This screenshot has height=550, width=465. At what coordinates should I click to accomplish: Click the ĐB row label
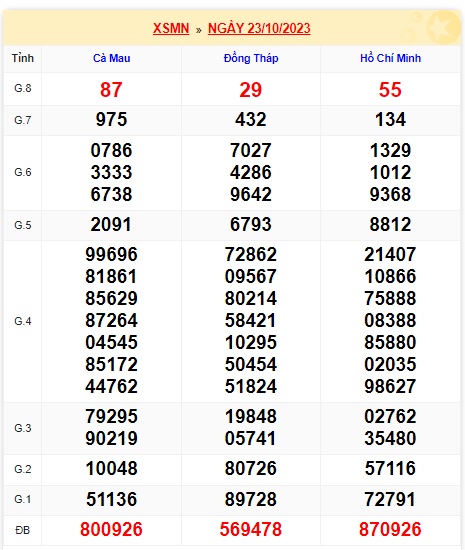coord(22,530)
